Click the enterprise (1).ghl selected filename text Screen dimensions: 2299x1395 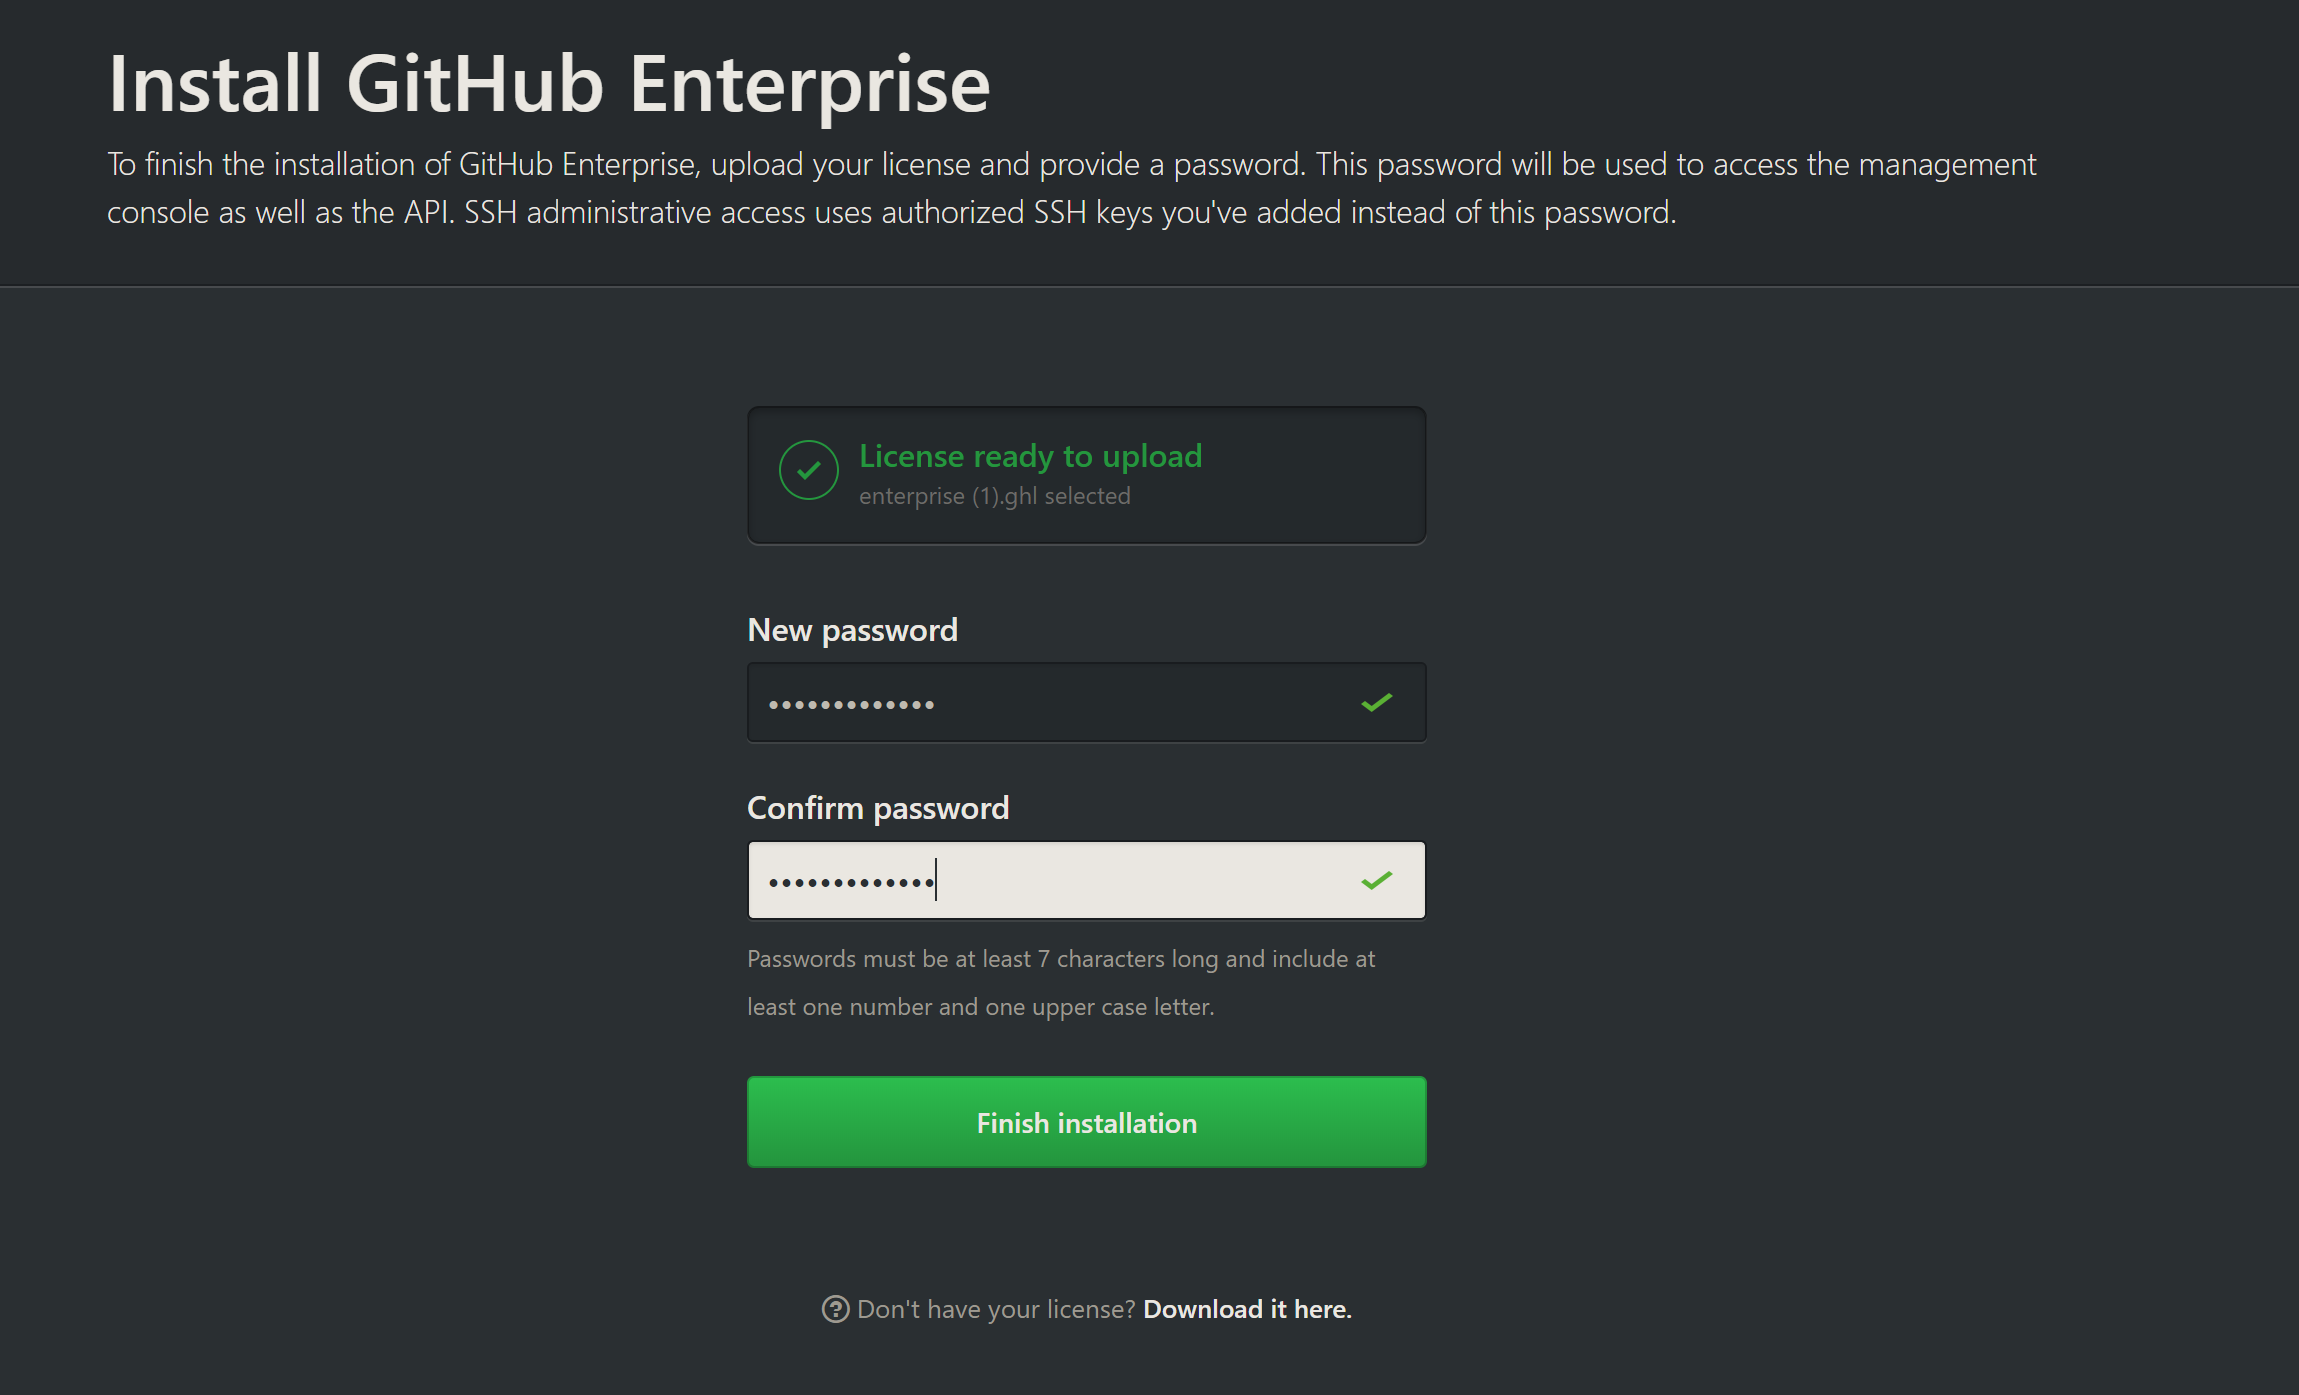[x=994, y=496]
